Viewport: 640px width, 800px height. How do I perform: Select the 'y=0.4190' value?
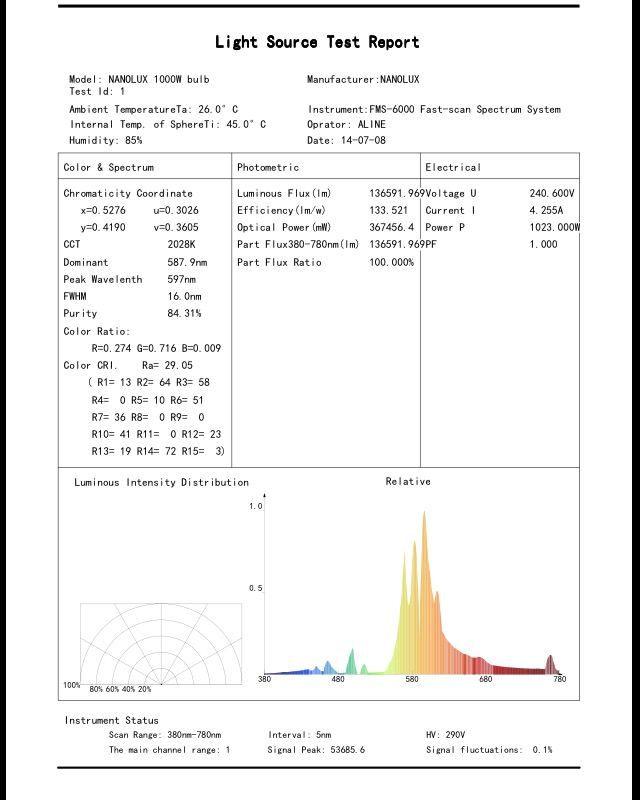[x=103, y=227]
